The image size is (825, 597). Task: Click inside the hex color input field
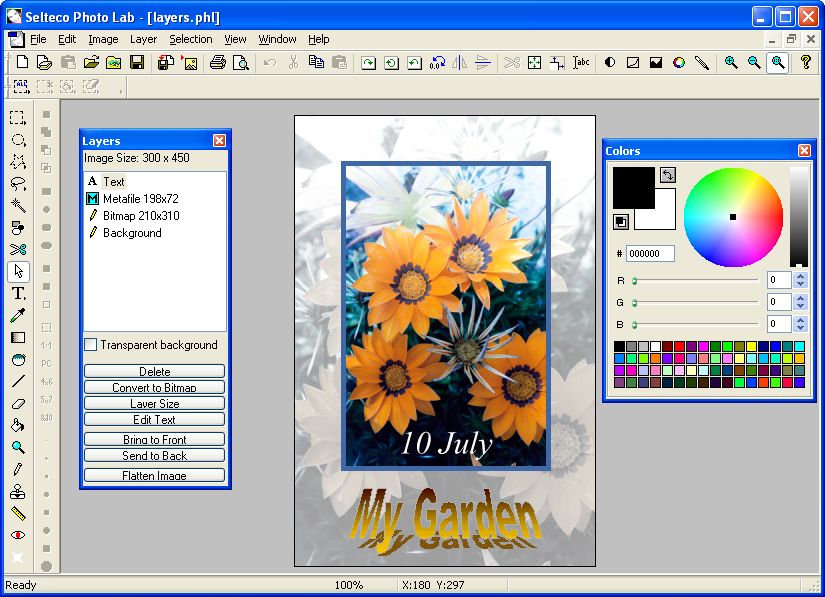click(650, 253)
